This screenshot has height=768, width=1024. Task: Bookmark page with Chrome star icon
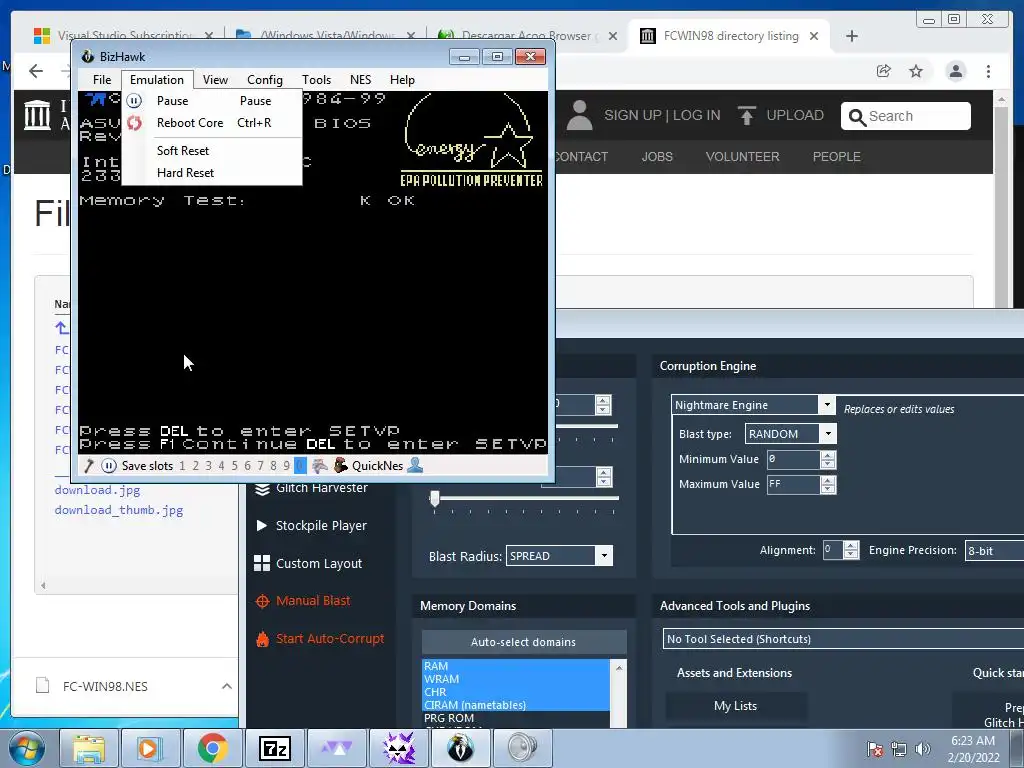(916, 71)
